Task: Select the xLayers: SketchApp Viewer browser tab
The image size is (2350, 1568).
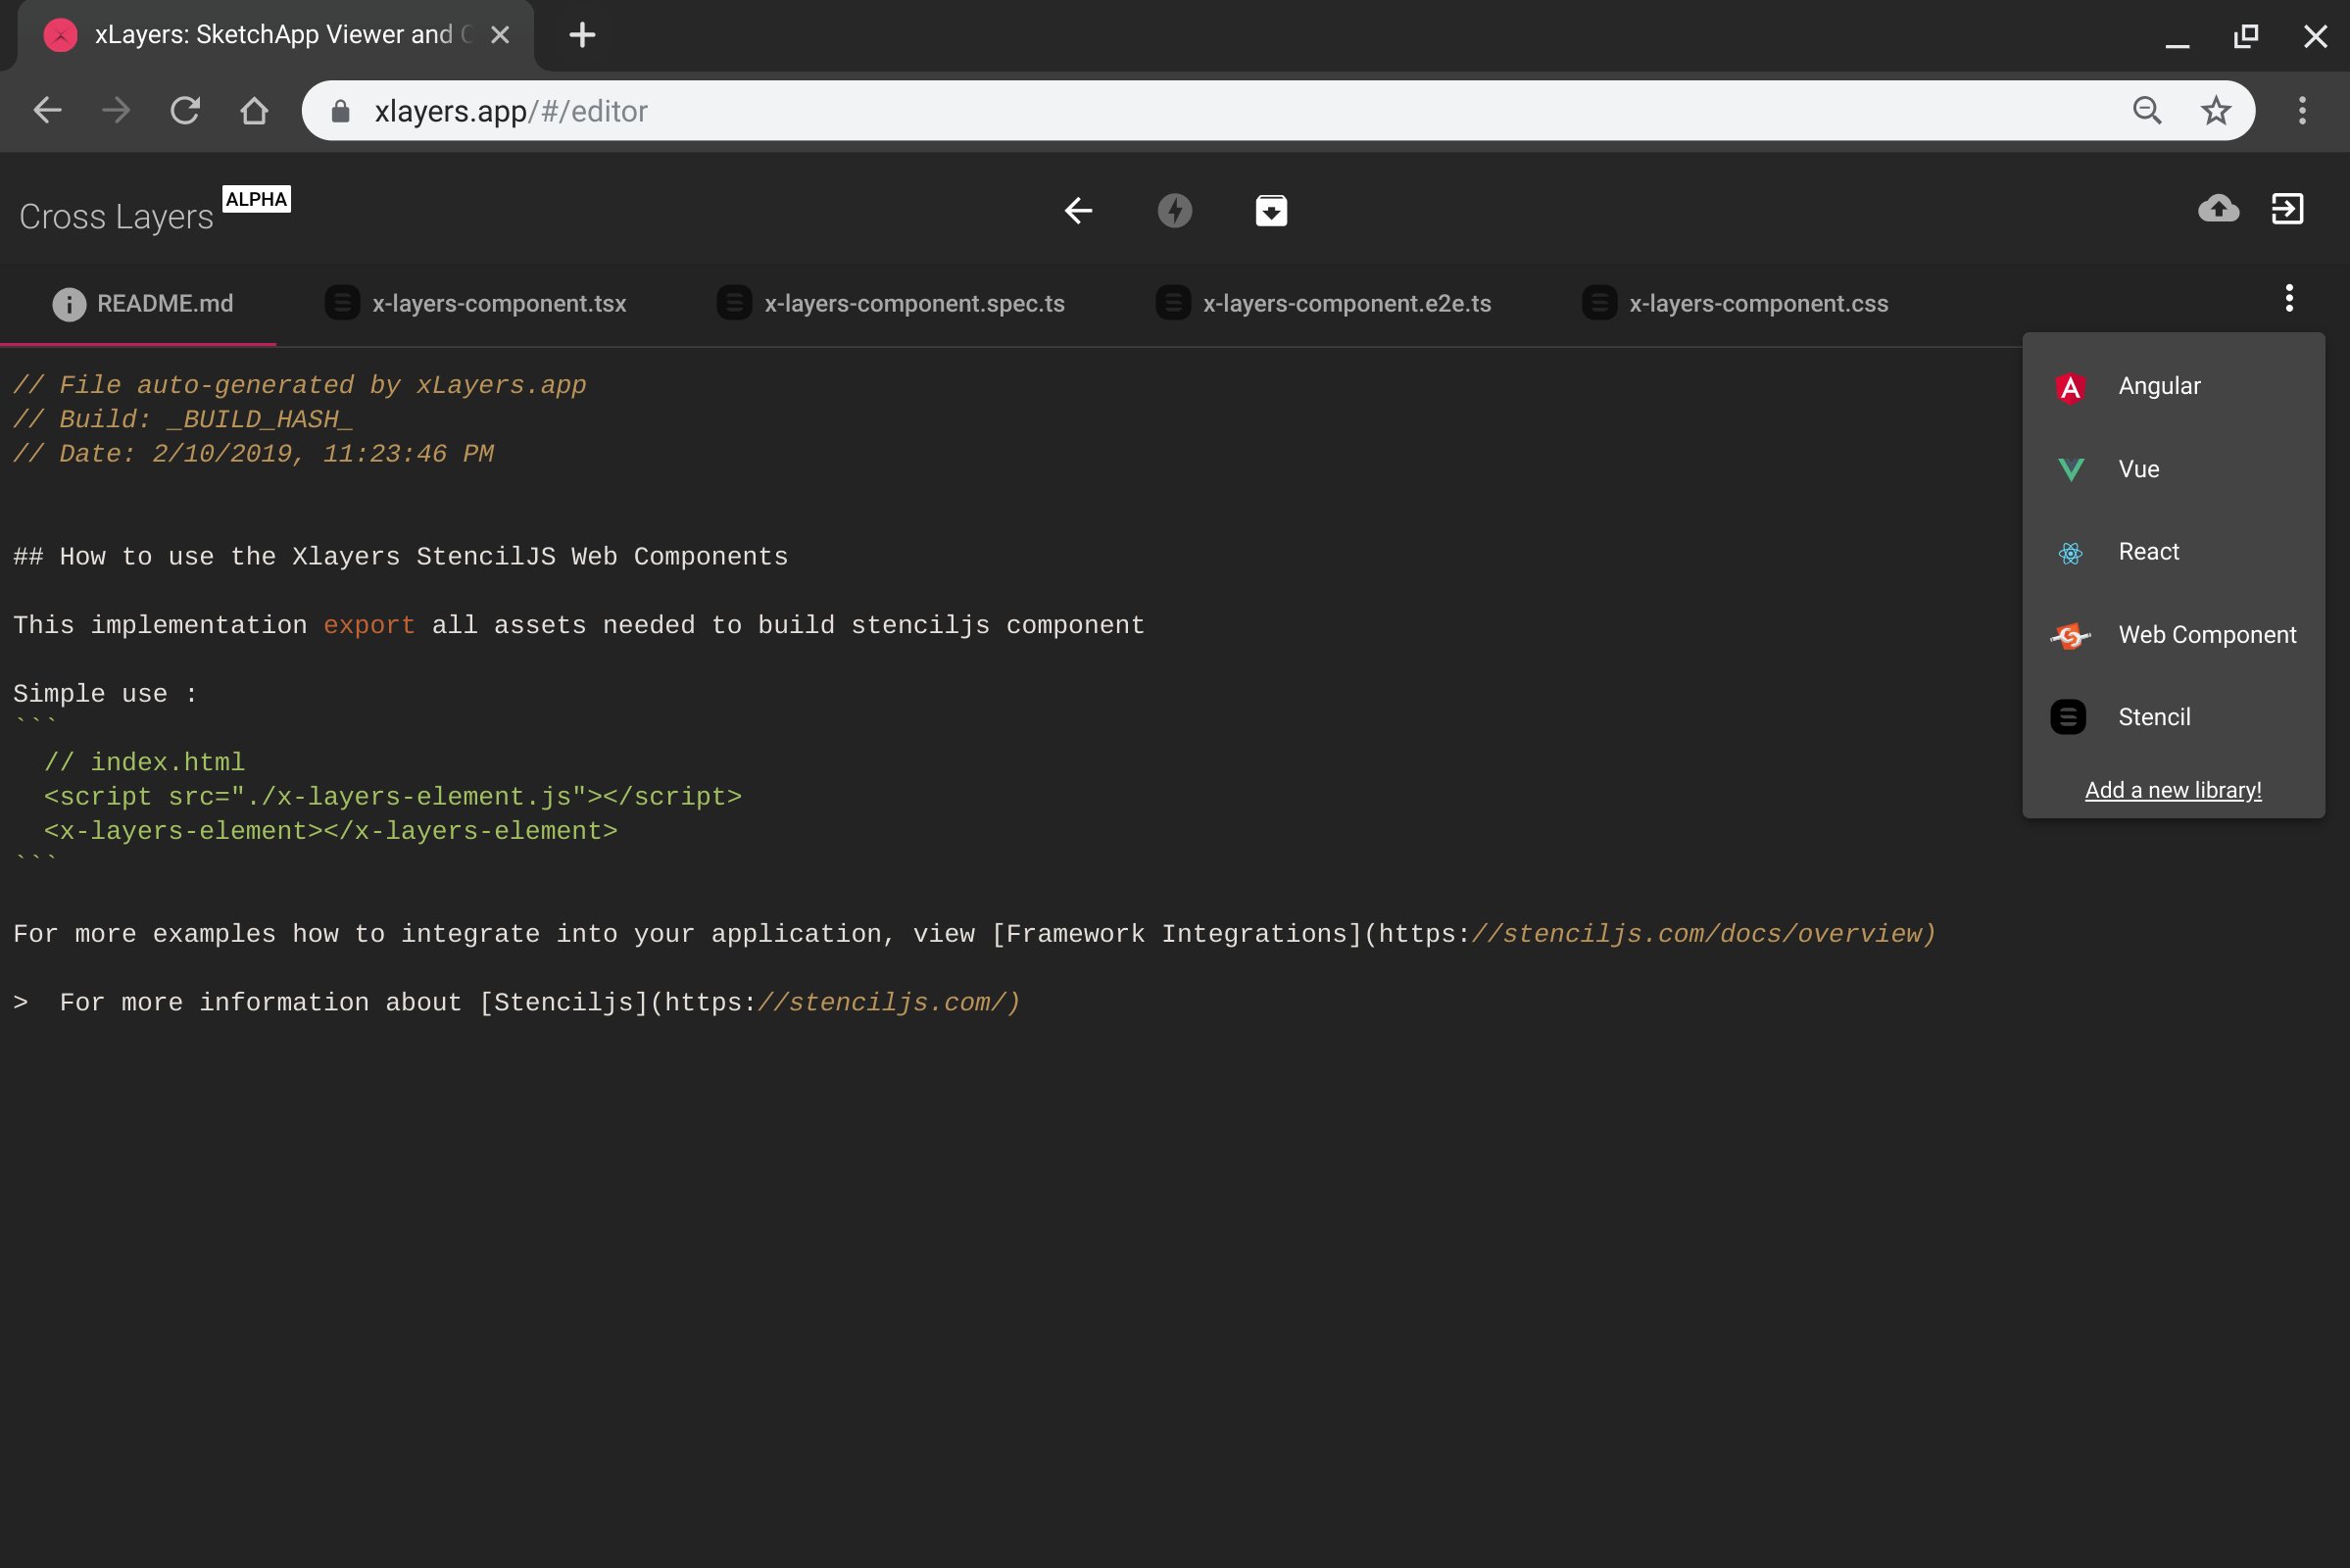Action: click(x=276, y=35)
